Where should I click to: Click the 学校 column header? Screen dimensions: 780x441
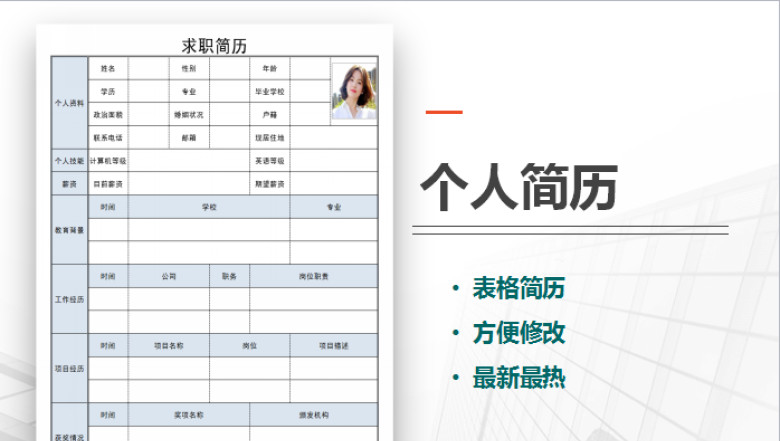(x=209, y=207)
